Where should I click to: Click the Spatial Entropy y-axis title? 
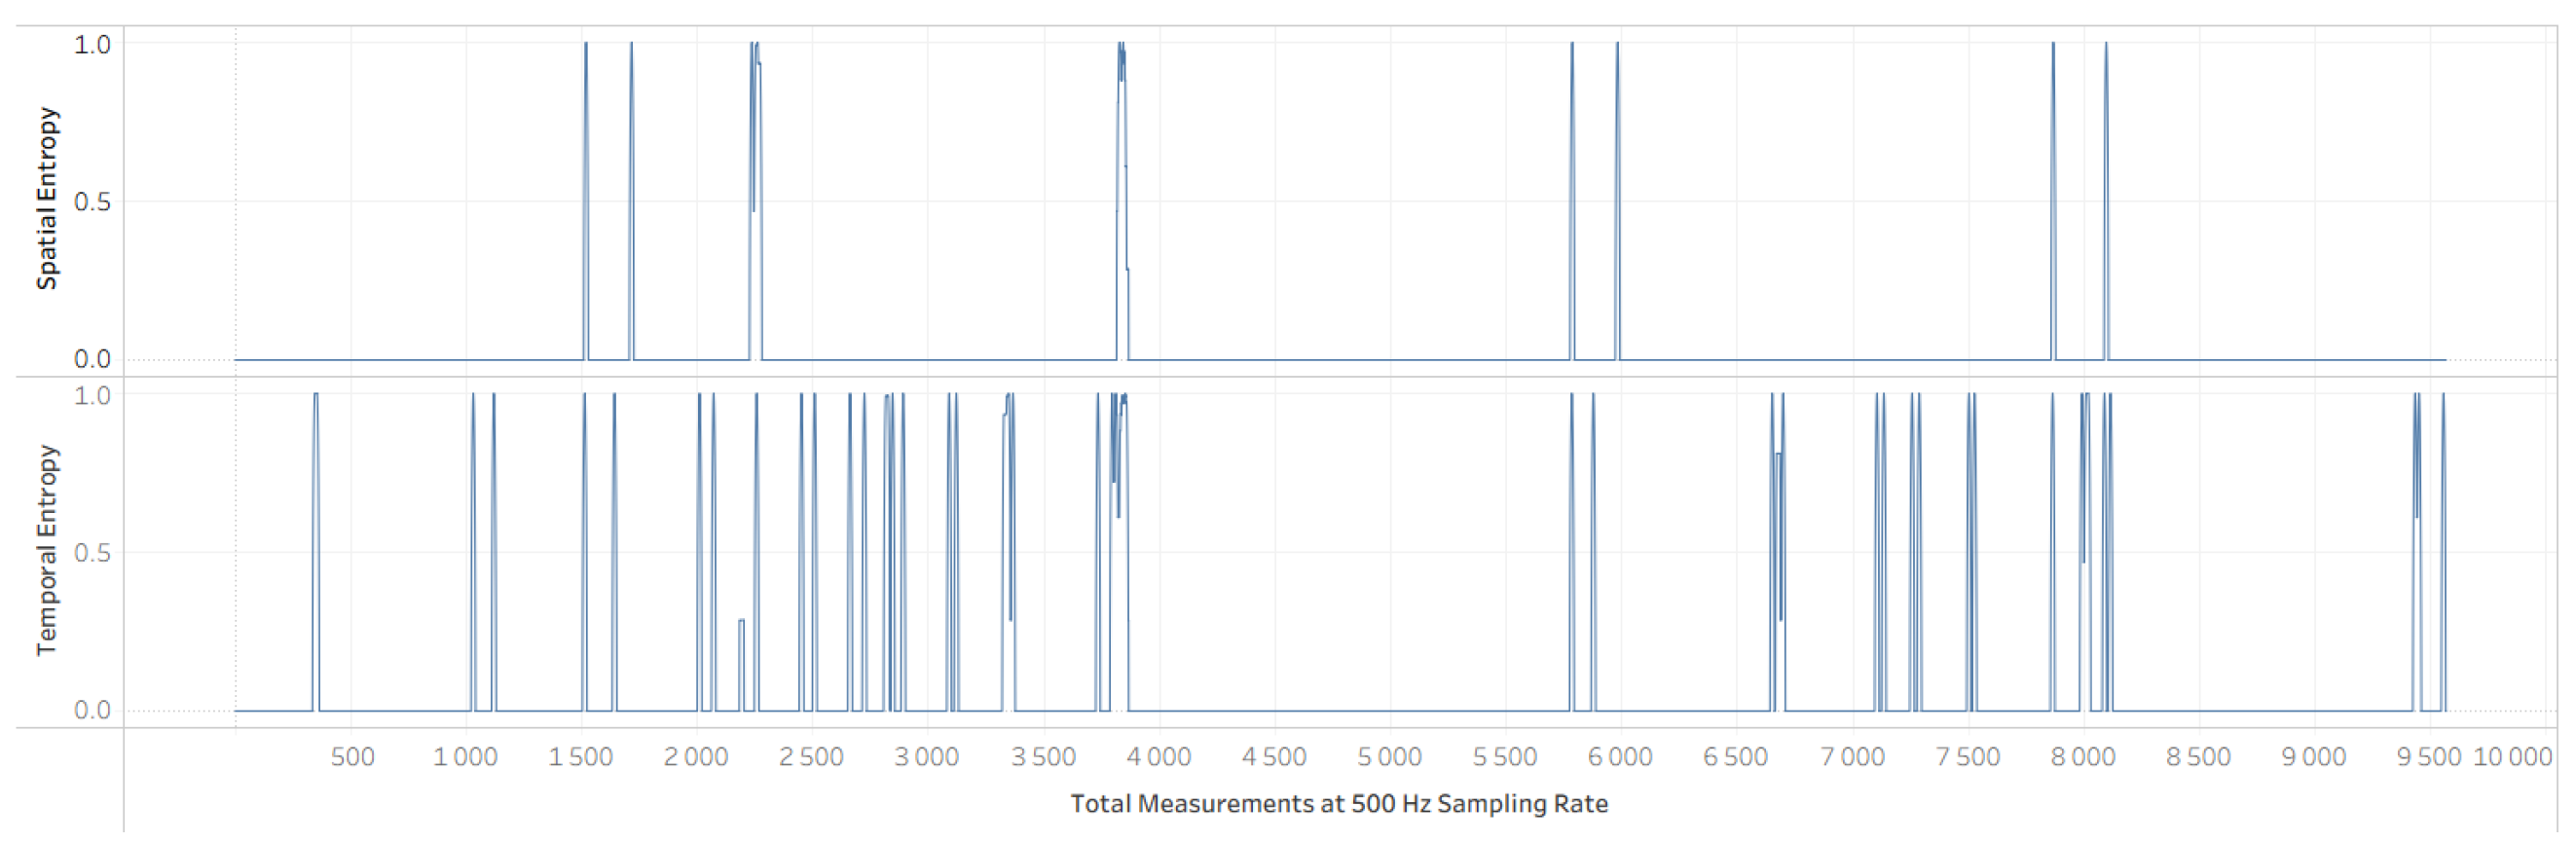[46, 198]
